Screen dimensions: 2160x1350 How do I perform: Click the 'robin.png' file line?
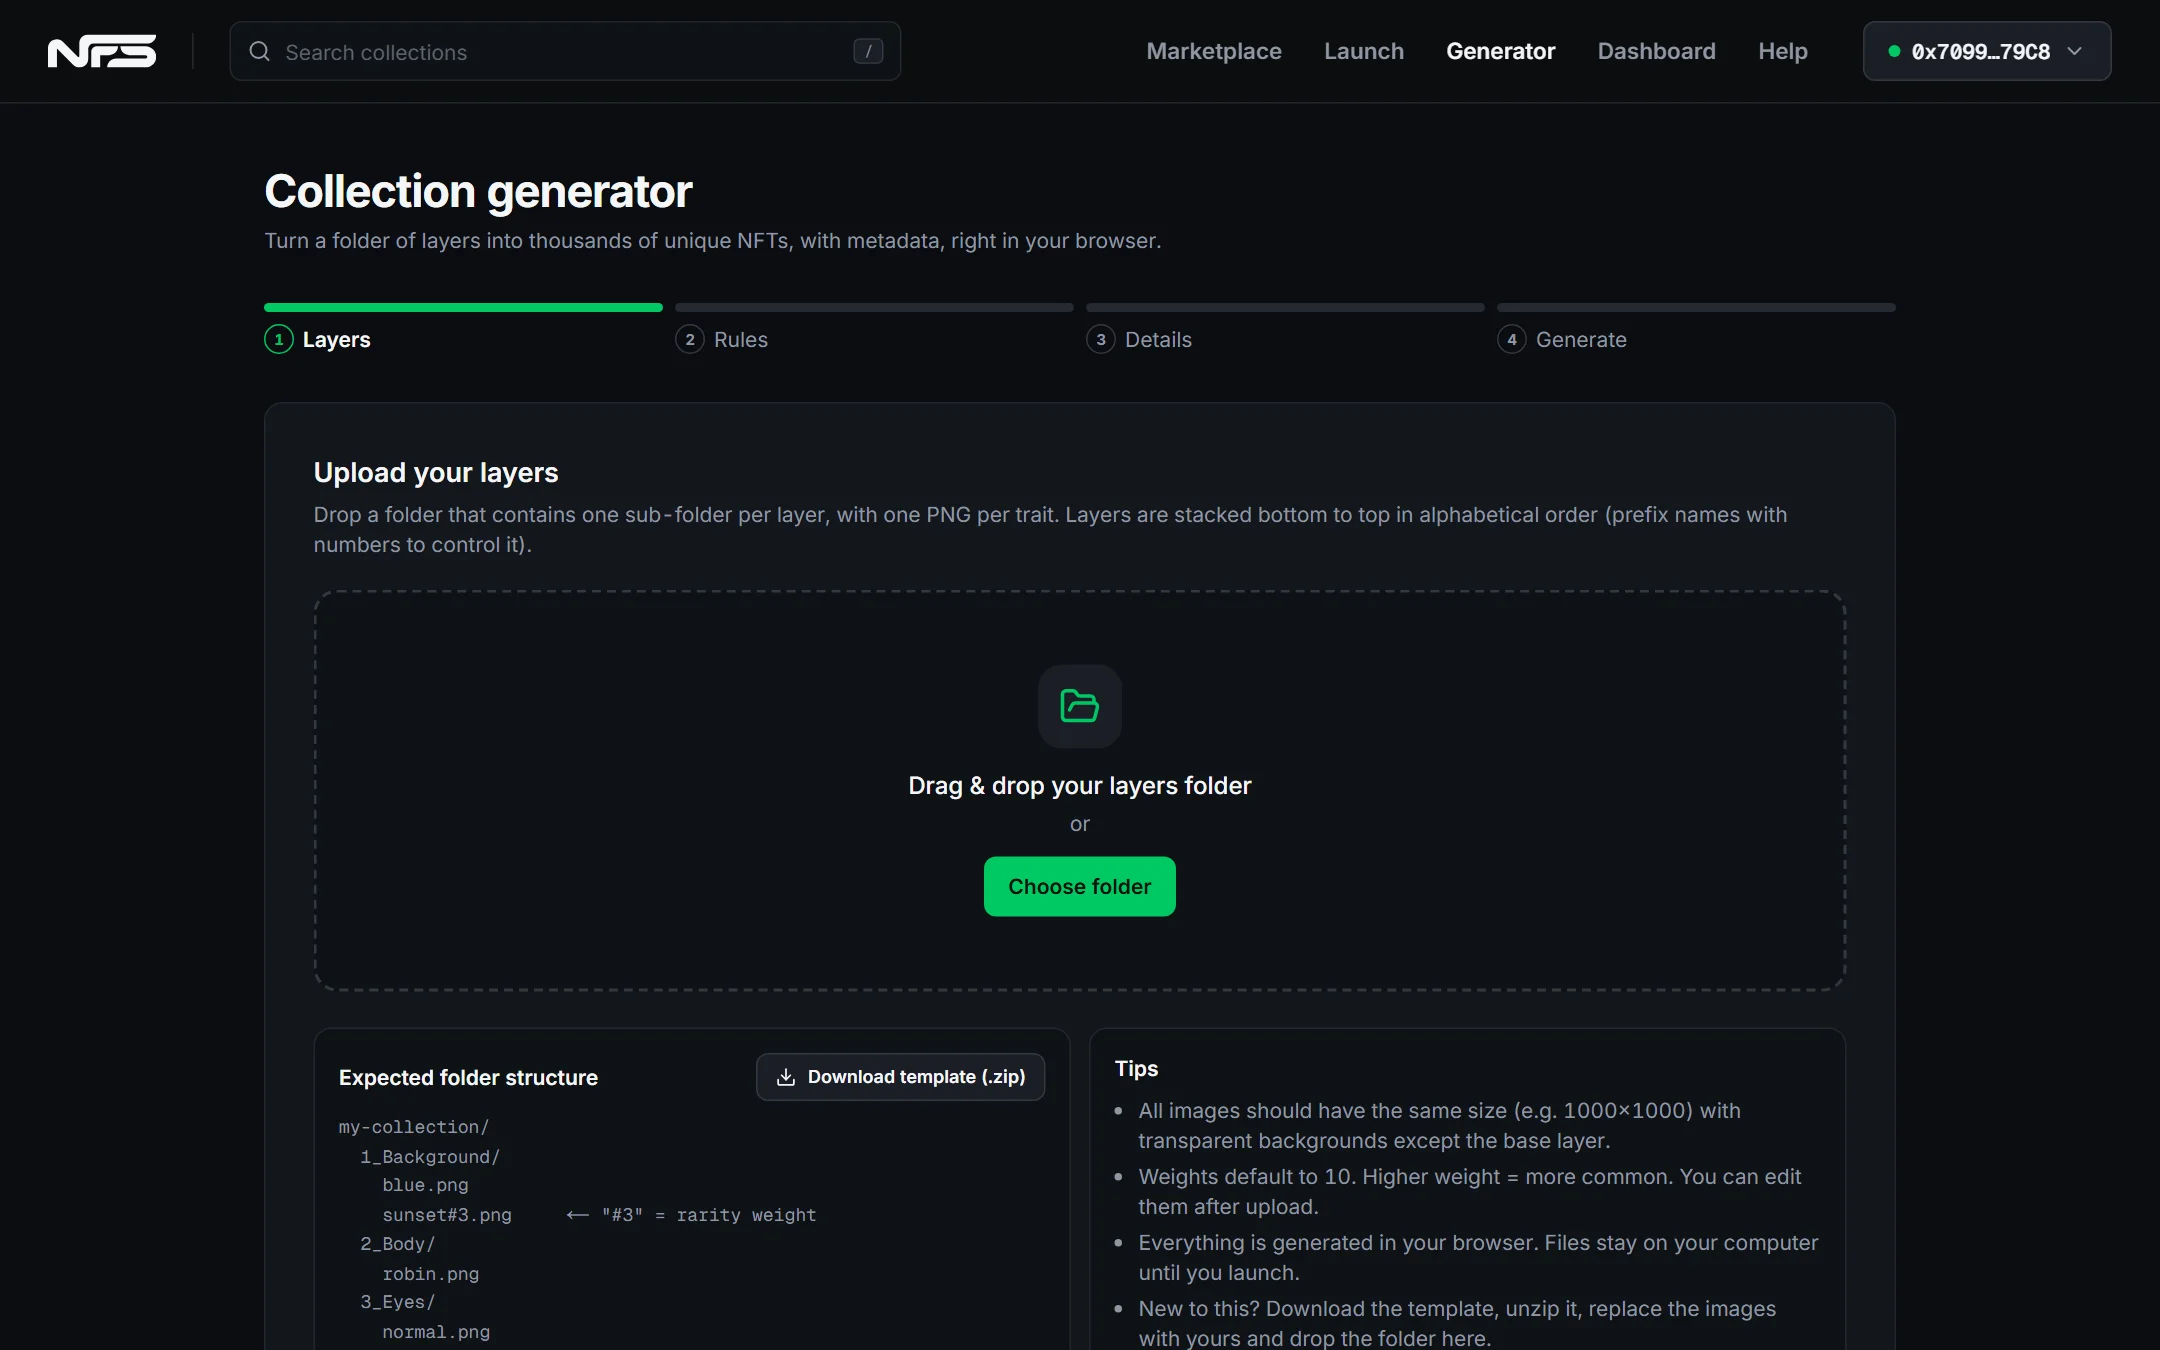pos(431,1274)
